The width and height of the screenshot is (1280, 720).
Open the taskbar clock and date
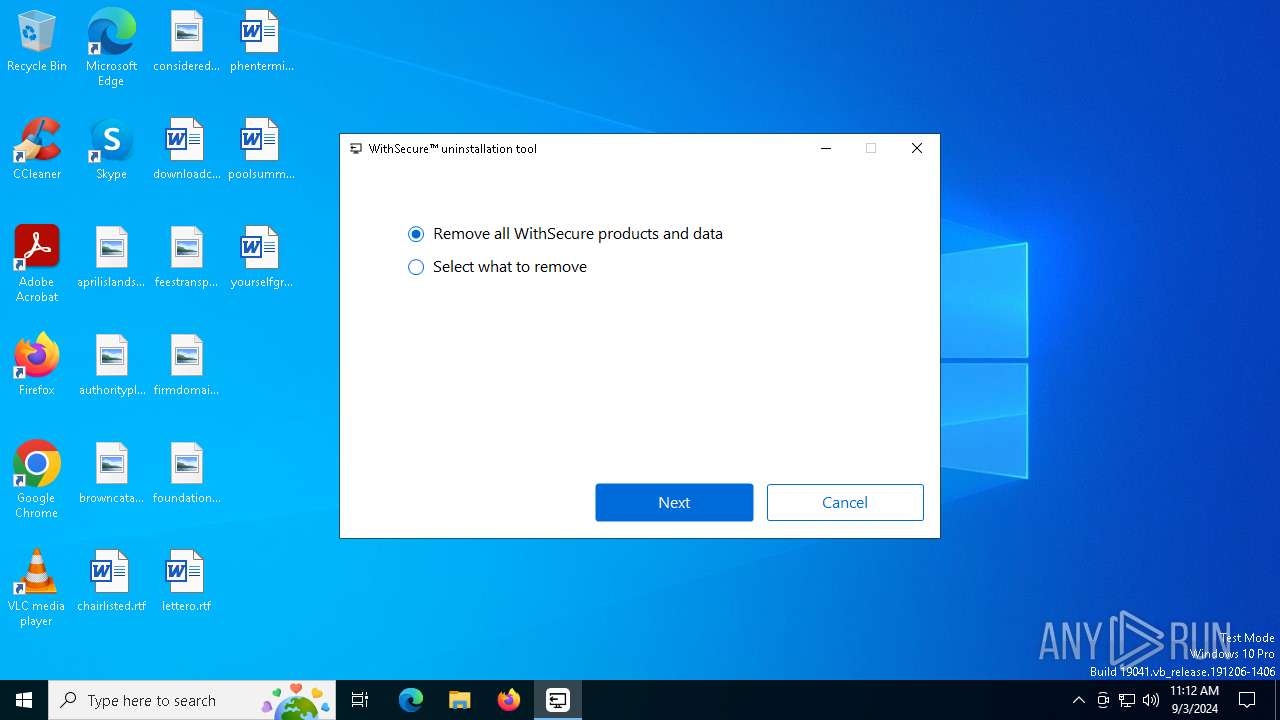[x=1194, y=700]
